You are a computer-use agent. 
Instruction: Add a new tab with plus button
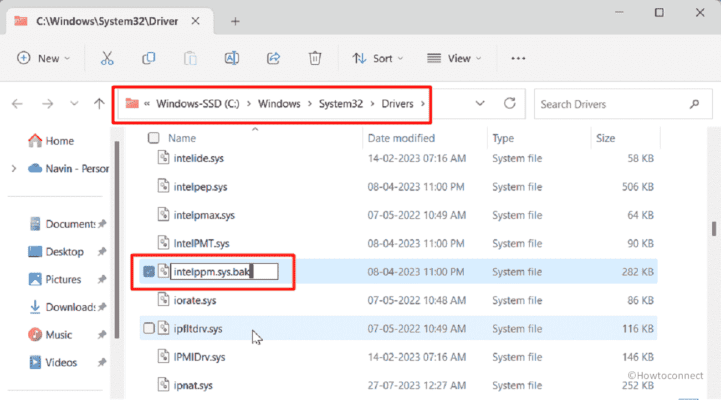(x=235, y=22)
